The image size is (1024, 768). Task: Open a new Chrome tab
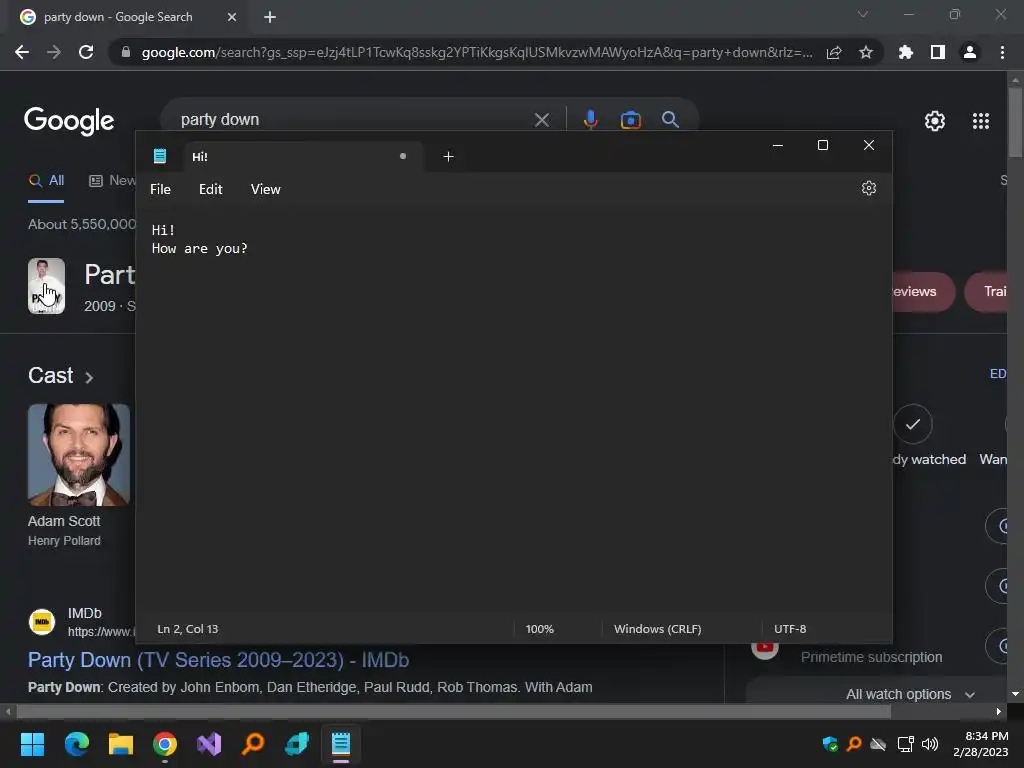coord(270,17)
